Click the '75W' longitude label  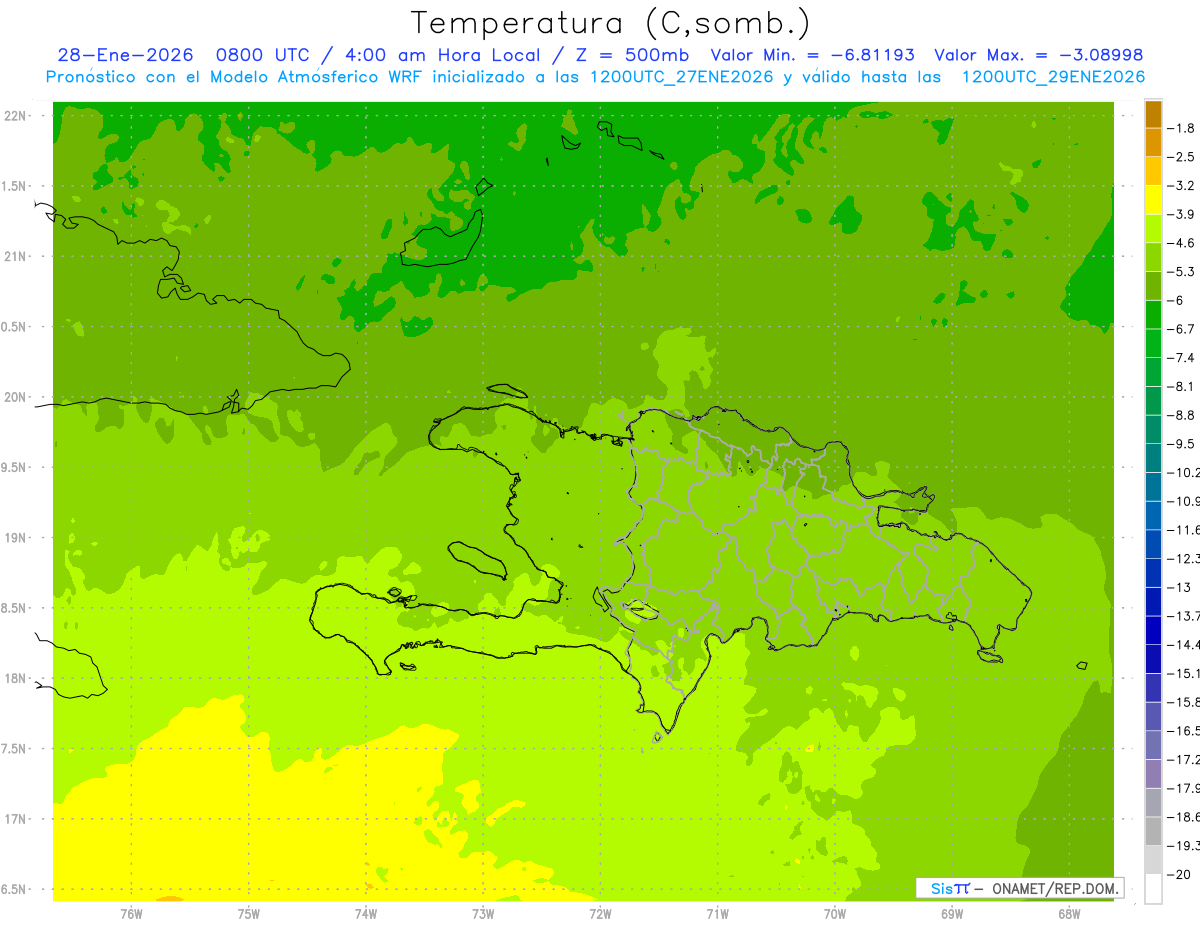click(248, 914)
